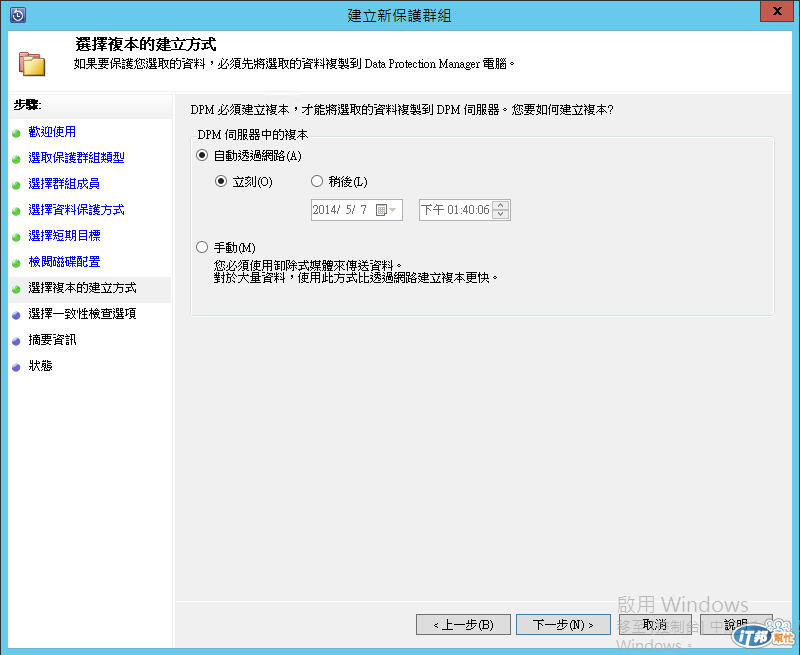Click the 選擇一致性檢查選項 step text
This screenshot has height=655, width=800.
click(82, 314)
